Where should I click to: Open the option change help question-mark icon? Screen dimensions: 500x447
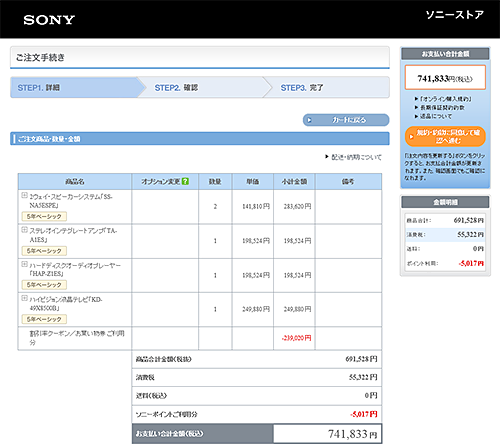(x=186, y=181)
